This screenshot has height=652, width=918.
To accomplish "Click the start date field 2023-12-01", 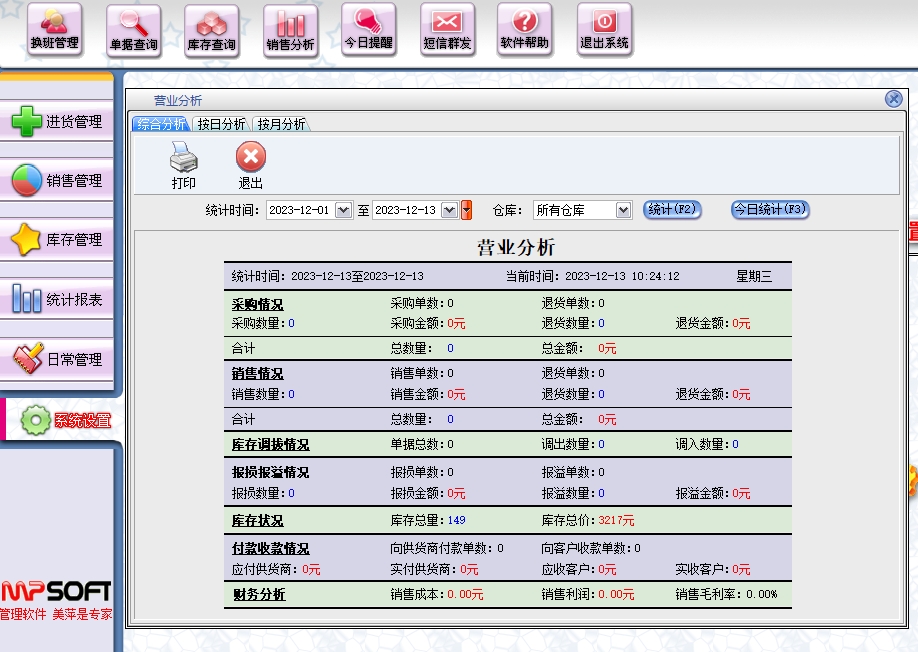I will pos(300,210).
